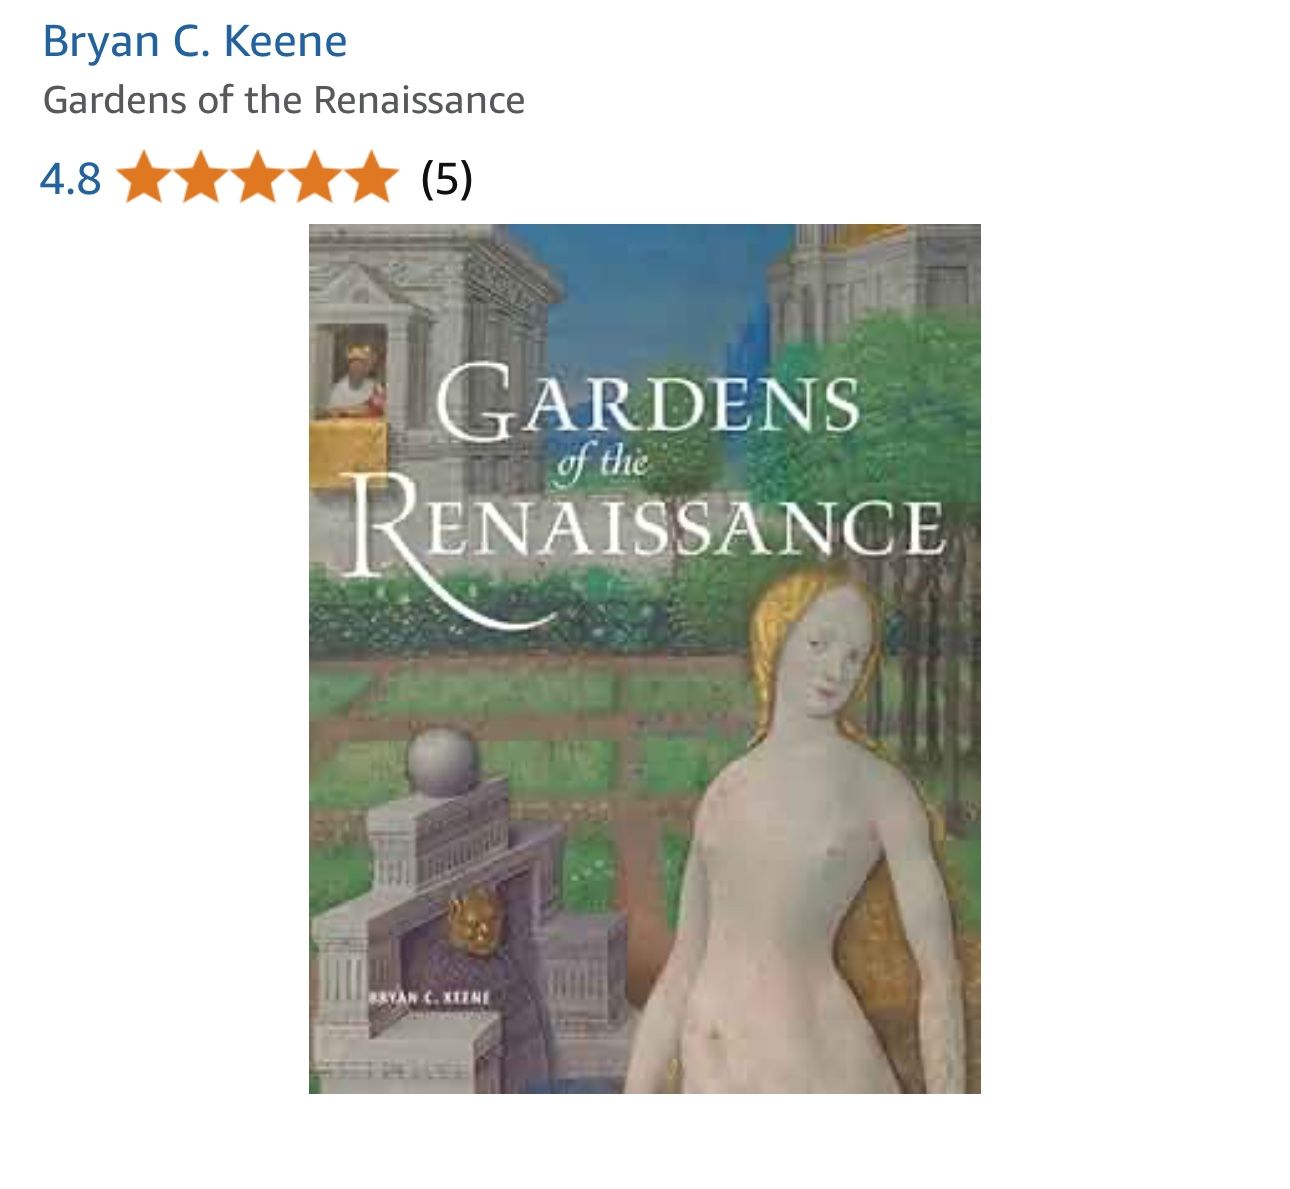The image size is (1290, 1189).
Task: Open the Bryan C. Keene author link
Action: click(195, 42)
